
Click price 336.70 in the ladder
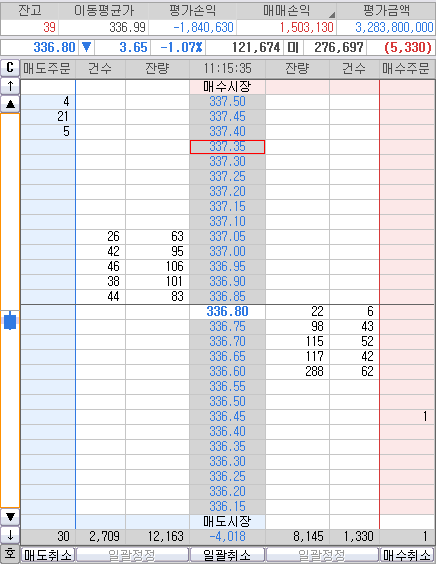pyautogui.click(x=227, y=341)
